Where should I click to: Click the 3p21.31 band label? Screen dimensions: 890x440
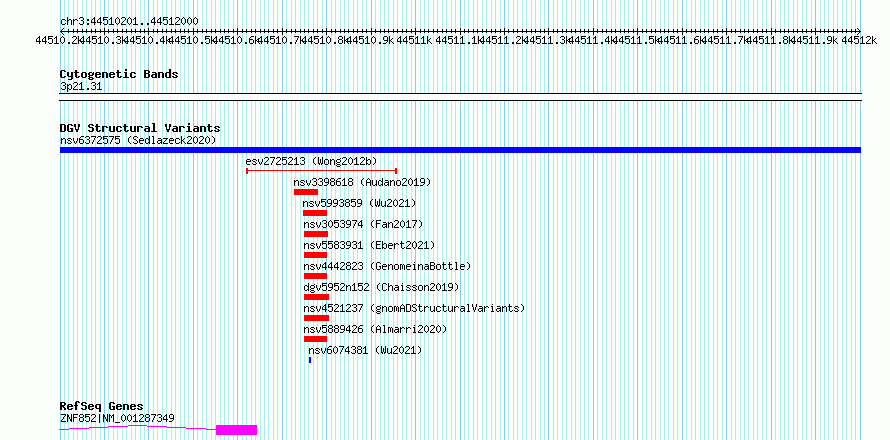(x=81, y=87)
